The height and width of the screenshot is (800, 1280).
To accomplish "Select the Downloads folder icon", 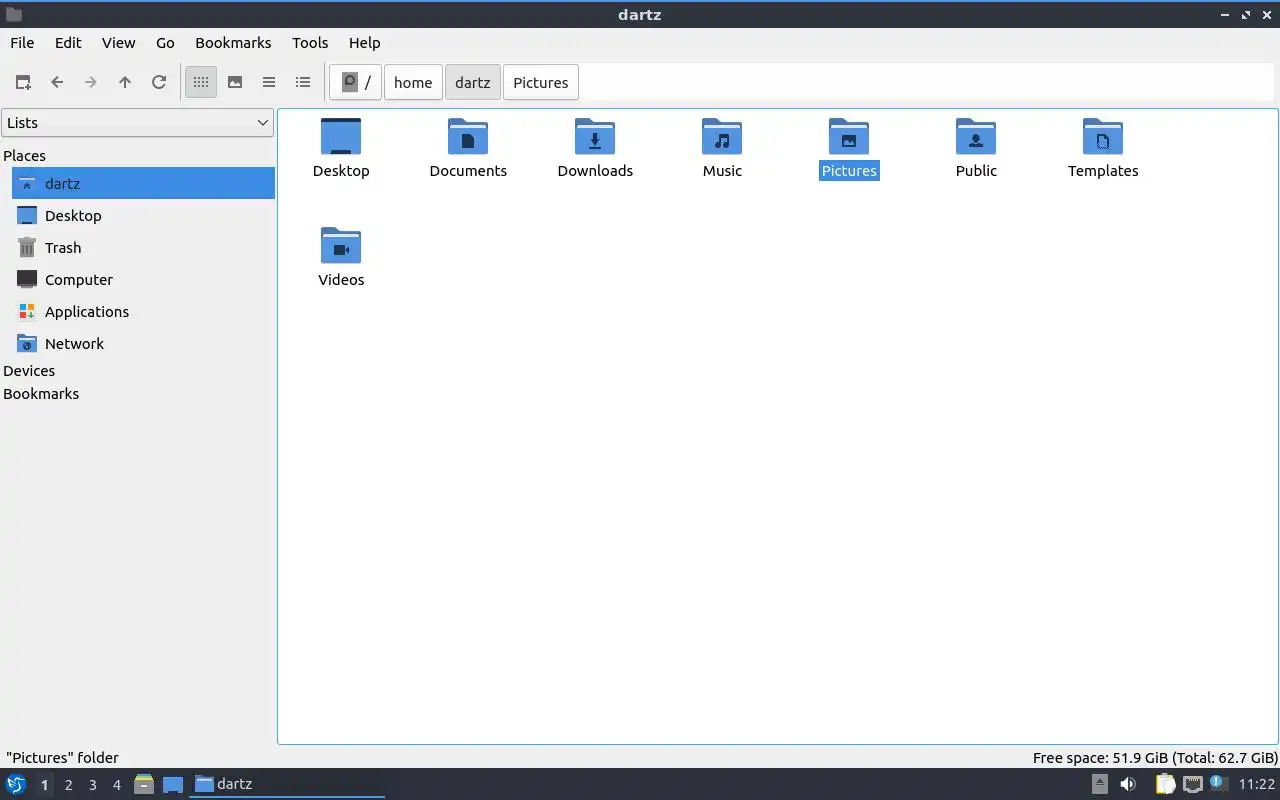I will tap(595, 148).
